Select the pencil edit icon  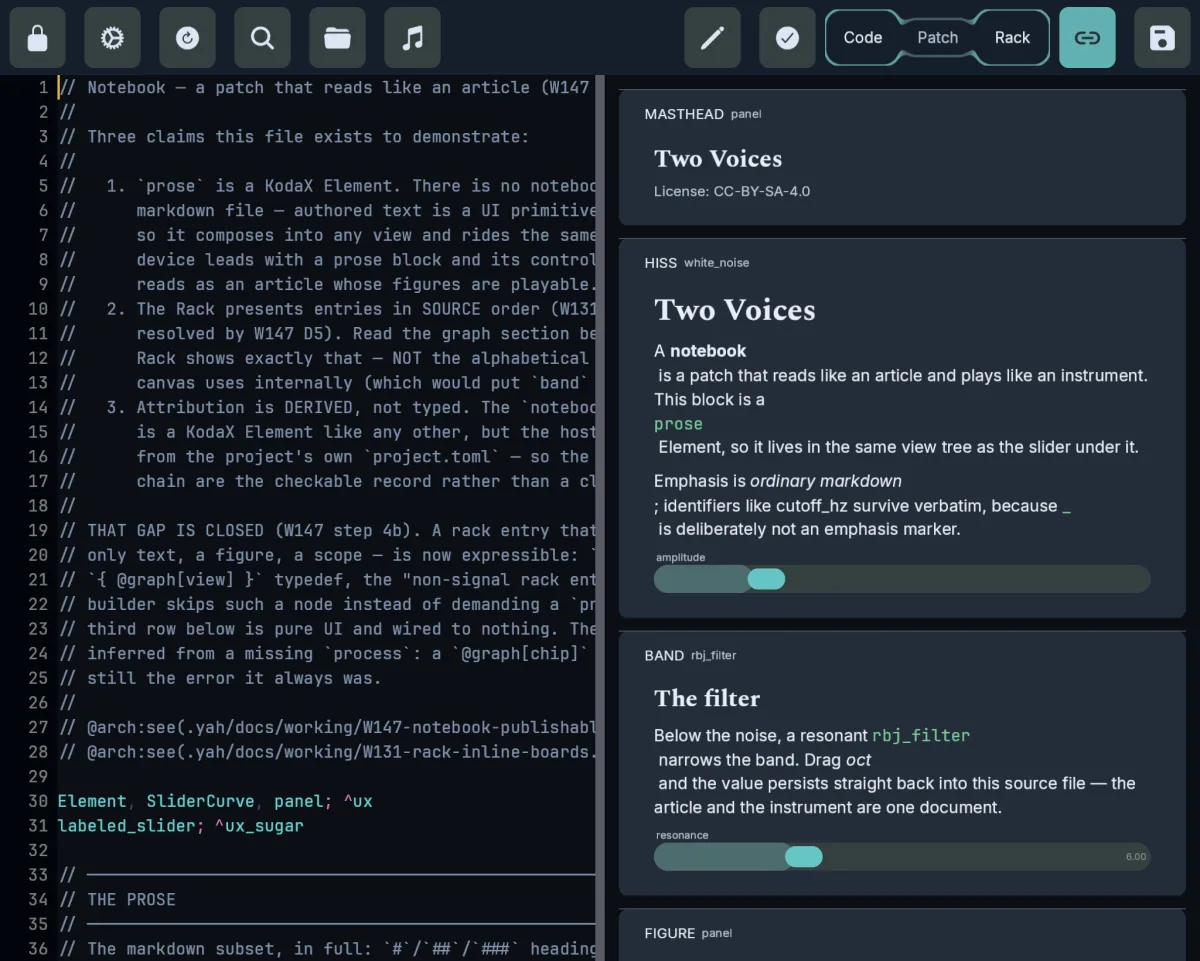pos(712,38)
